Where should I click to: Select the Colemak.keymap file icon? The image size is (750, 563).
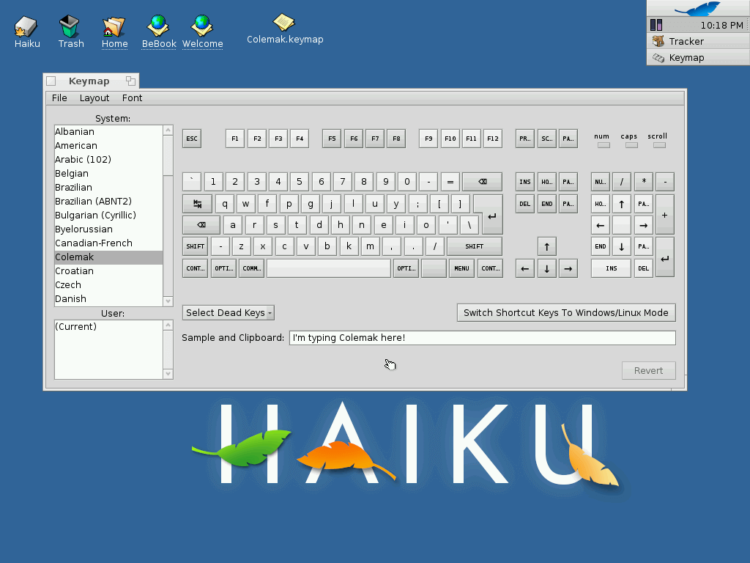click(x=285, y=30)
